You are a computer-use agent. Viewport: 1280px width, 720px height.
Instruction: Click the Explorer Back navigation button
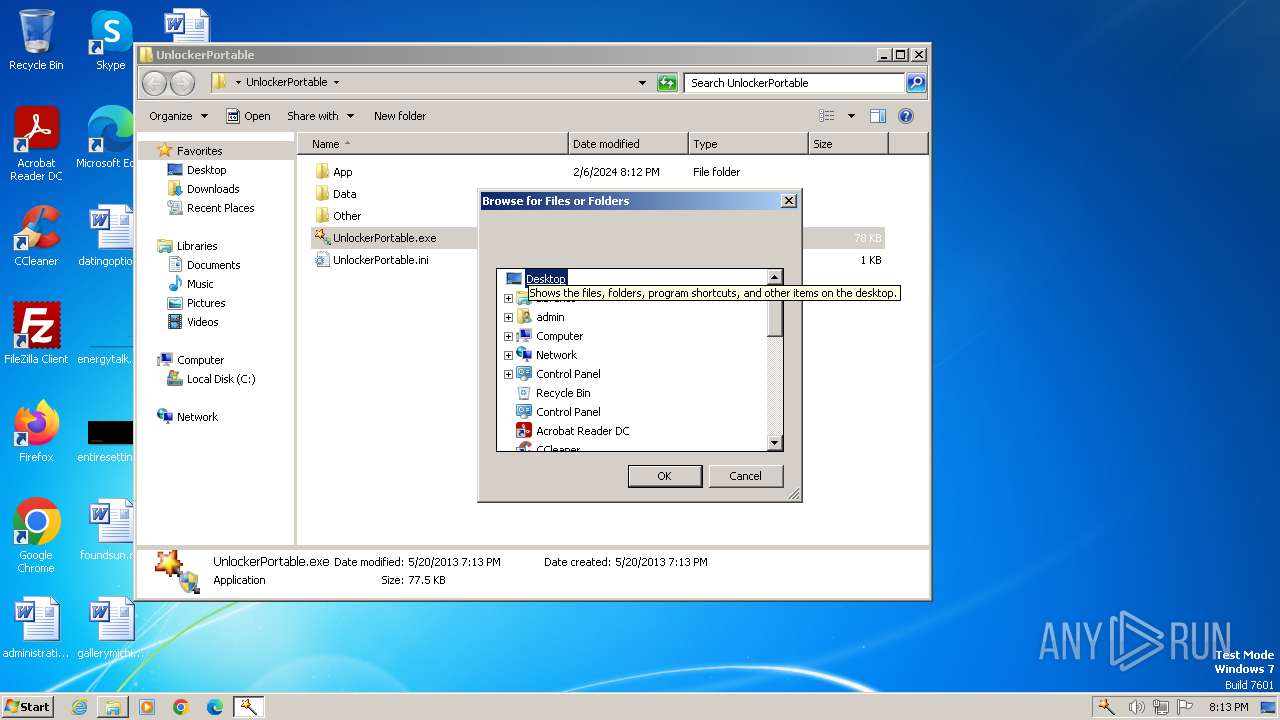(154, 83)
